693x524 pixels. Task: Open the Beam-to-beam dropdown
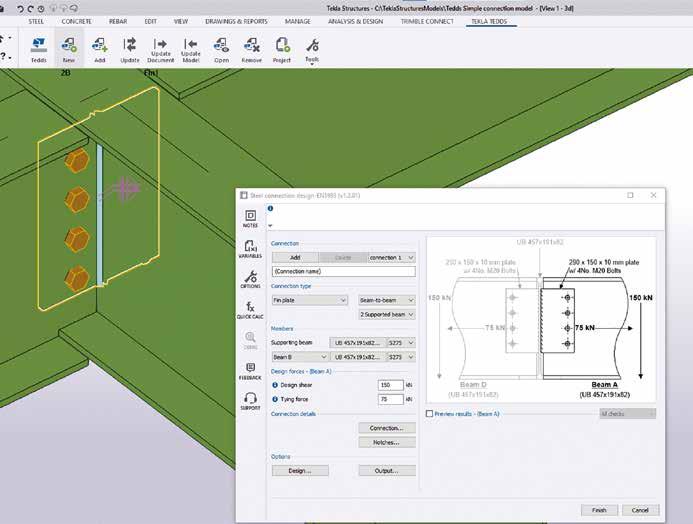(x=387, y=300)
